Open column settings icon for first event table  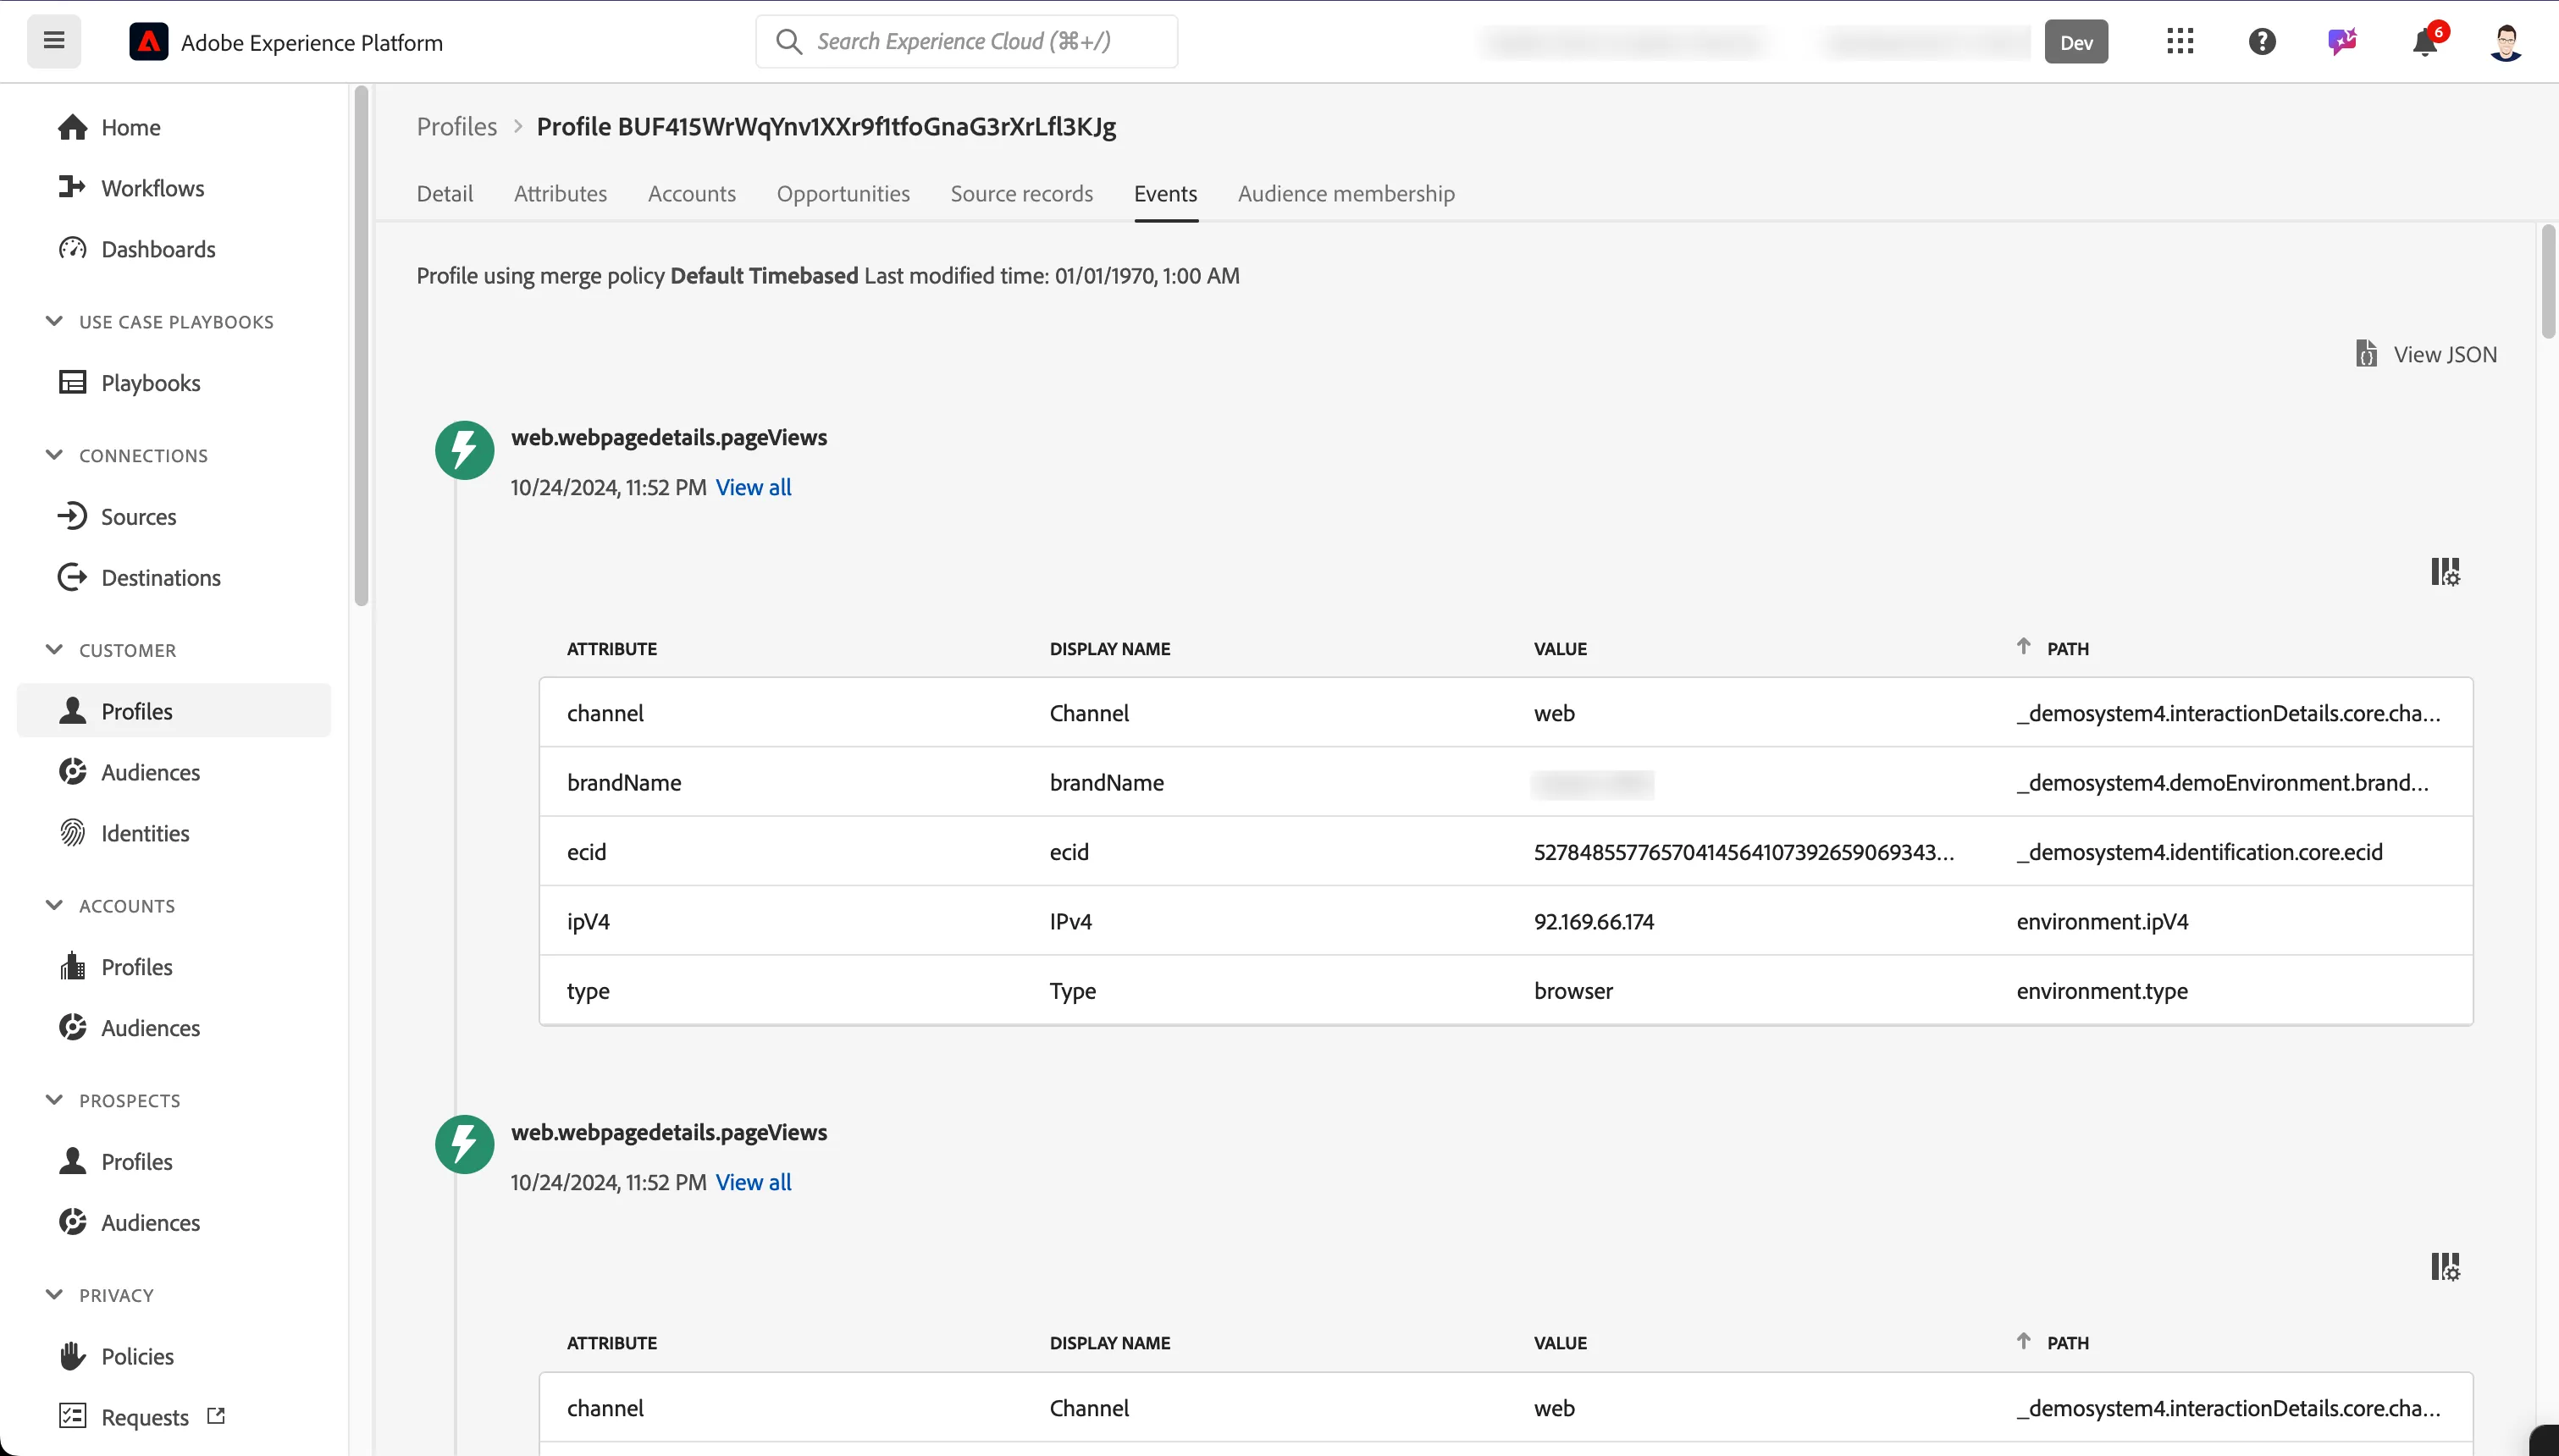2445,572
